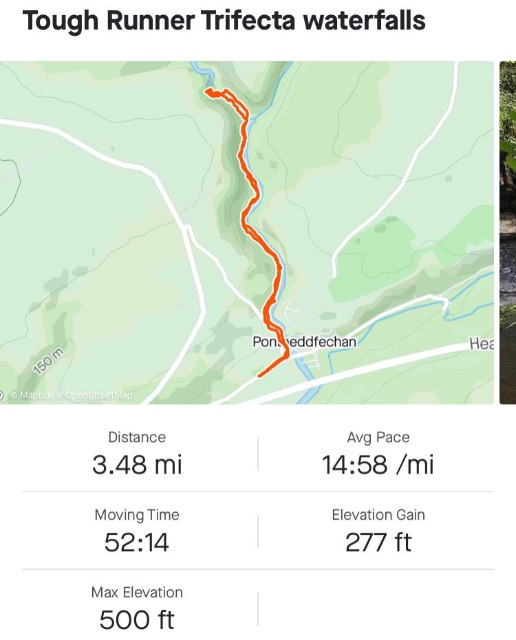Click the Distance value 3.48 mi

point(137,464)
